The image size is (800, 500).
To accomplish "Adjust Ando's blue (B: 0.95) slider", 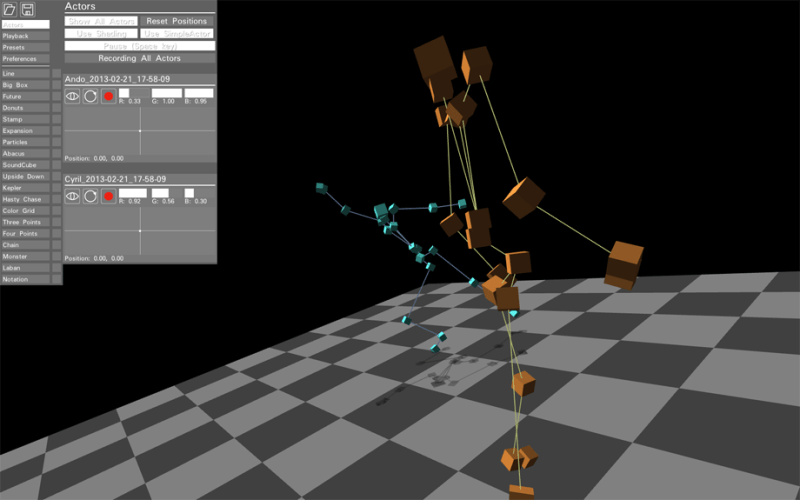I will (199, 93).
